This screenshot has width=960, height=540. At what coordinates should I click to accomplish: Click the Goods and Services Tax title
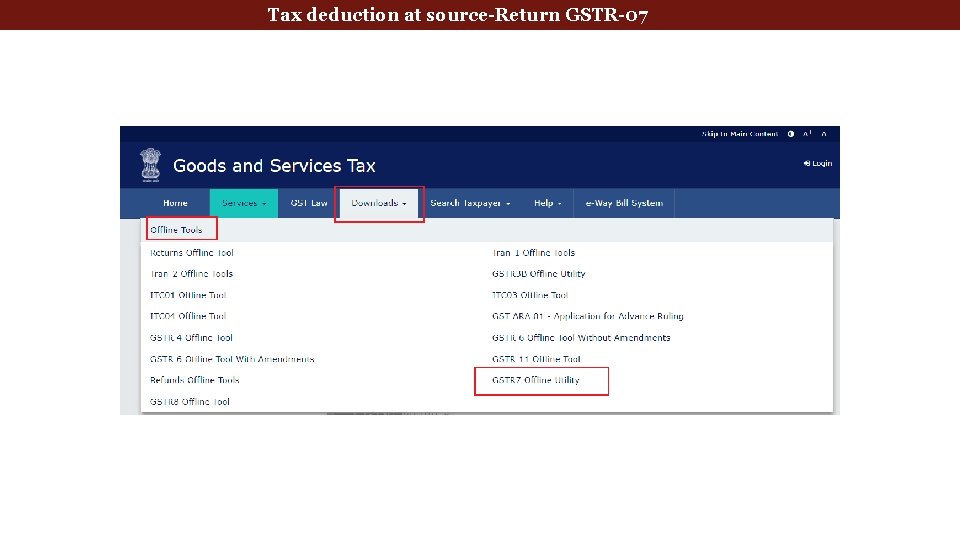pyautogui.click(x=274, y=165)
